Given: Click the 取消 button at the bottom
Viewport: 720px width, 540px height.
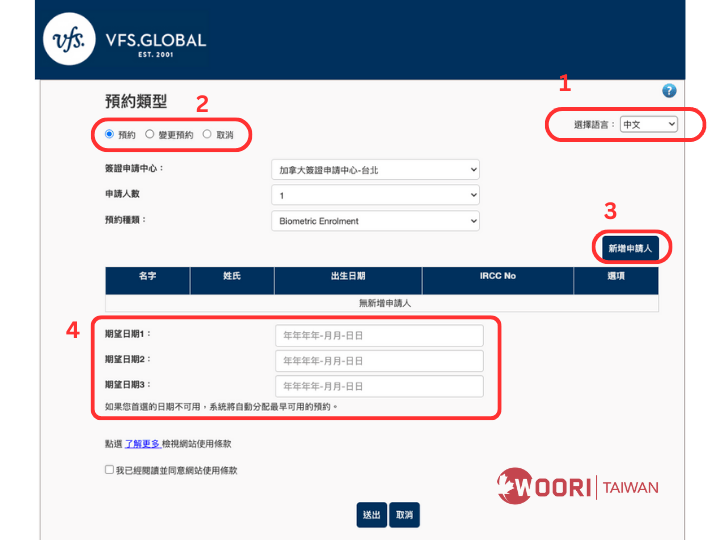Looking at the screenshot, I should pyautogui.click(x=404, y=515).
